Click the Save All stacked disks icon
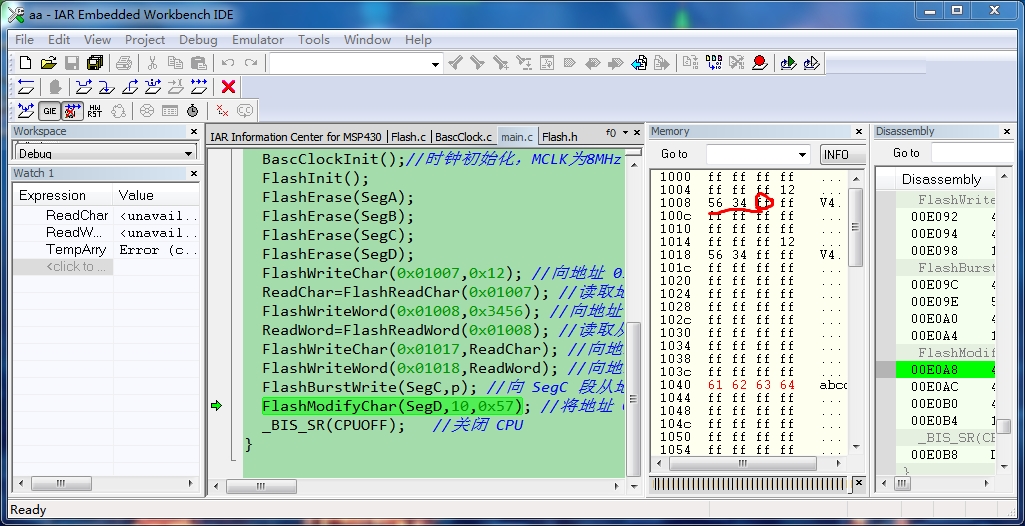 pyautogui.click(x=95, y=63)
